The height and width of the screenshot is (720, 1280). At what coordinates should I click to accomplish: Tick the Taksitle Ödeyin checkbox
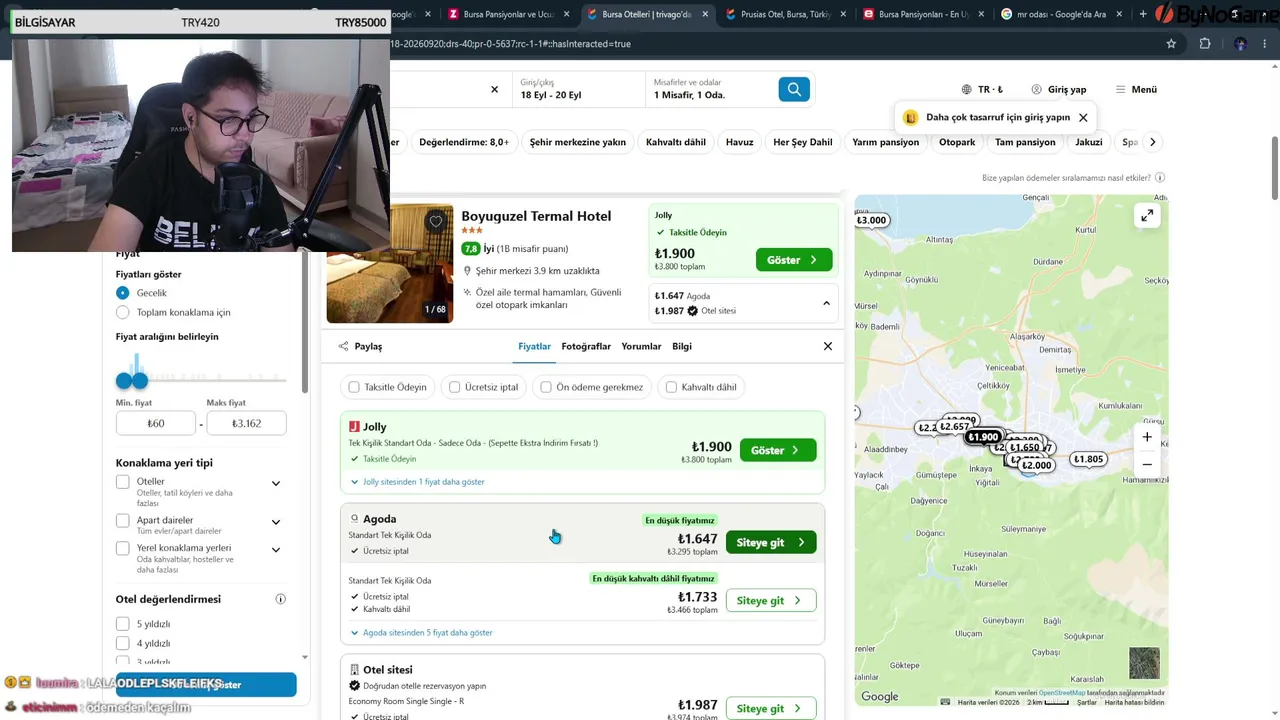click(x=354, y=387)
